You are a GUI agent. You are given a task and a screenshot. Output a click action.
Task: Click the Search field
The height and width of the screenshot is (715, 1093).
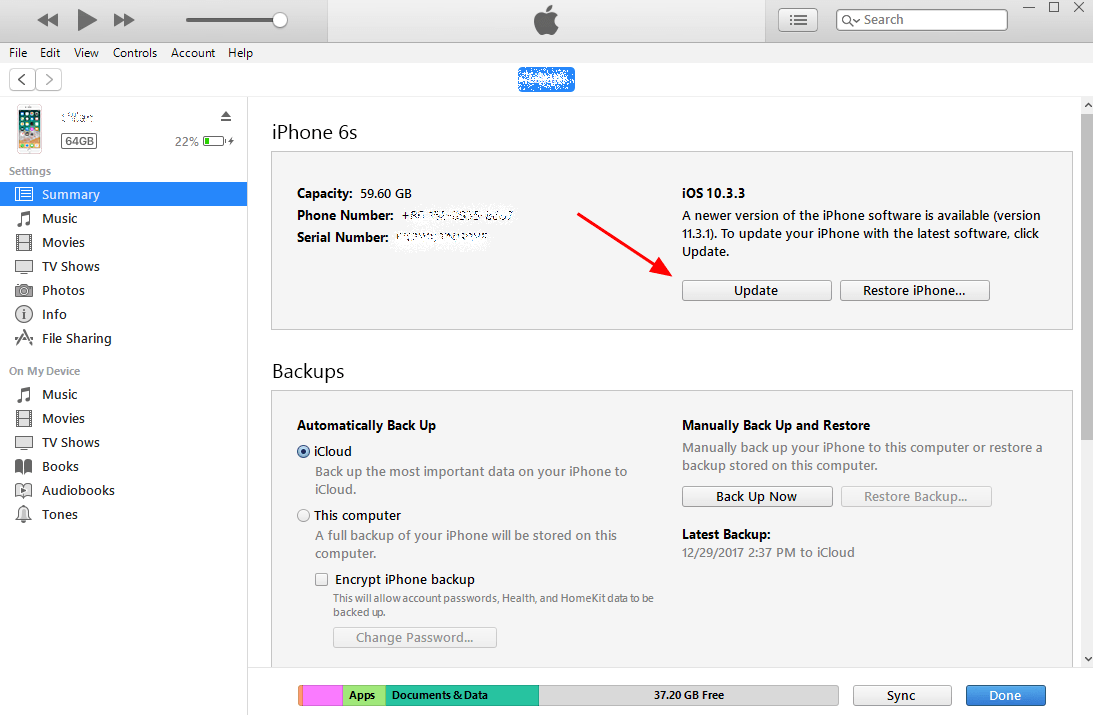pos(922,20)
